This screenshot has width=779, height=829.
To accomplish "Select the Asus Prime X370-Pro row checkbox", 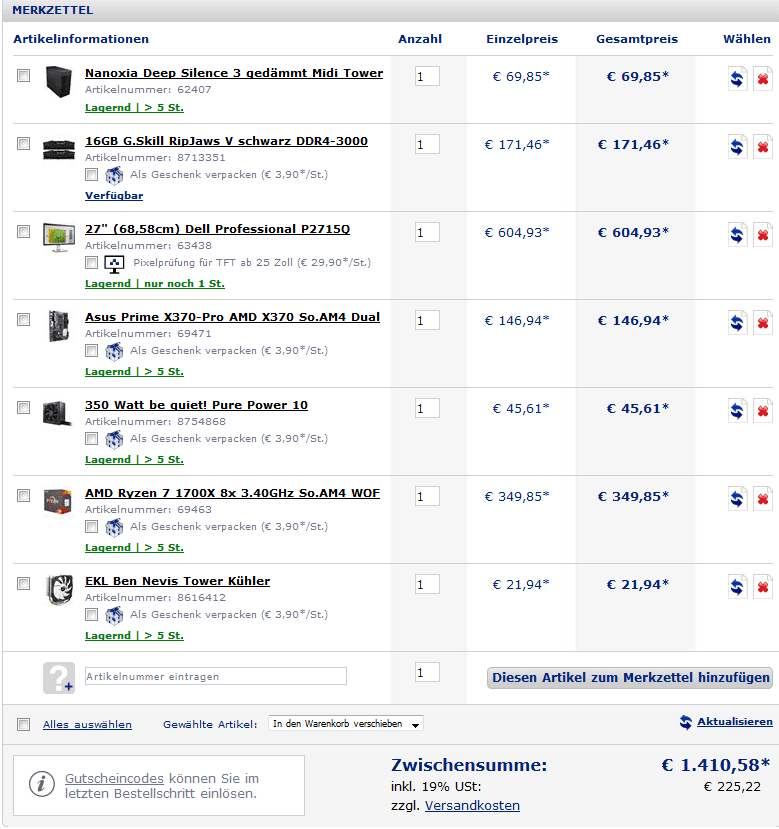I will 23,319.
